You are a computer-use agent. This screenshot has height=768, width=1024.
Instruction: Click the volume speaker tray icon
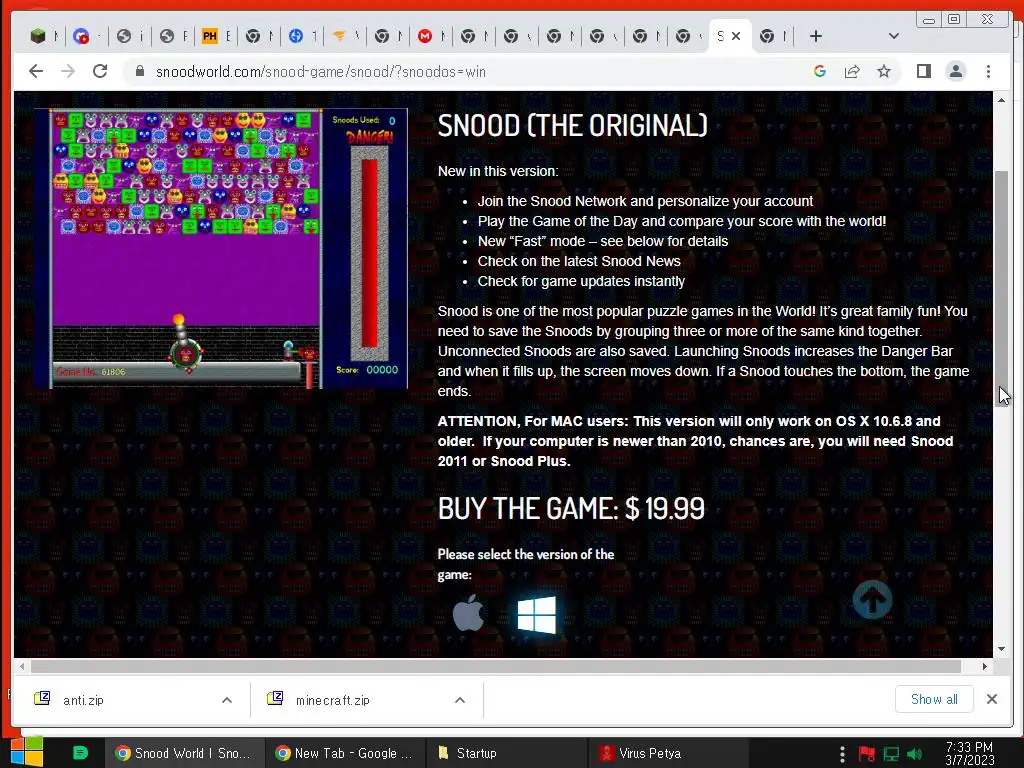[914, 754]
